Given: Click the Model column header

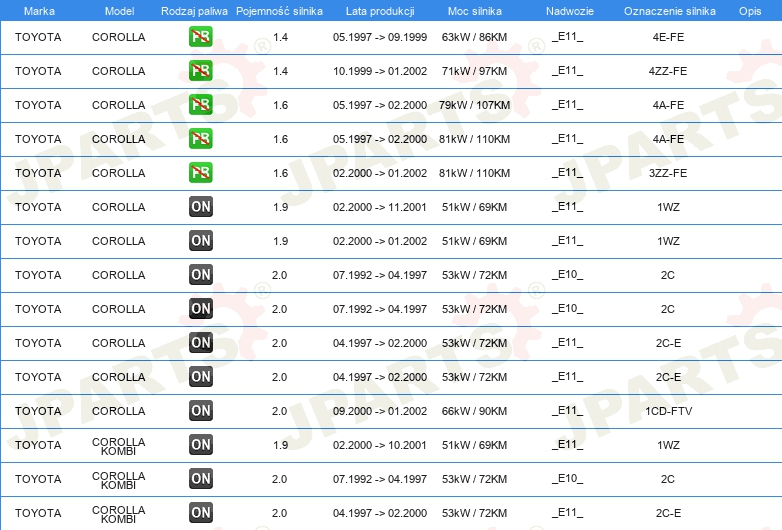Looking at the screenshot, I should 119,11.
